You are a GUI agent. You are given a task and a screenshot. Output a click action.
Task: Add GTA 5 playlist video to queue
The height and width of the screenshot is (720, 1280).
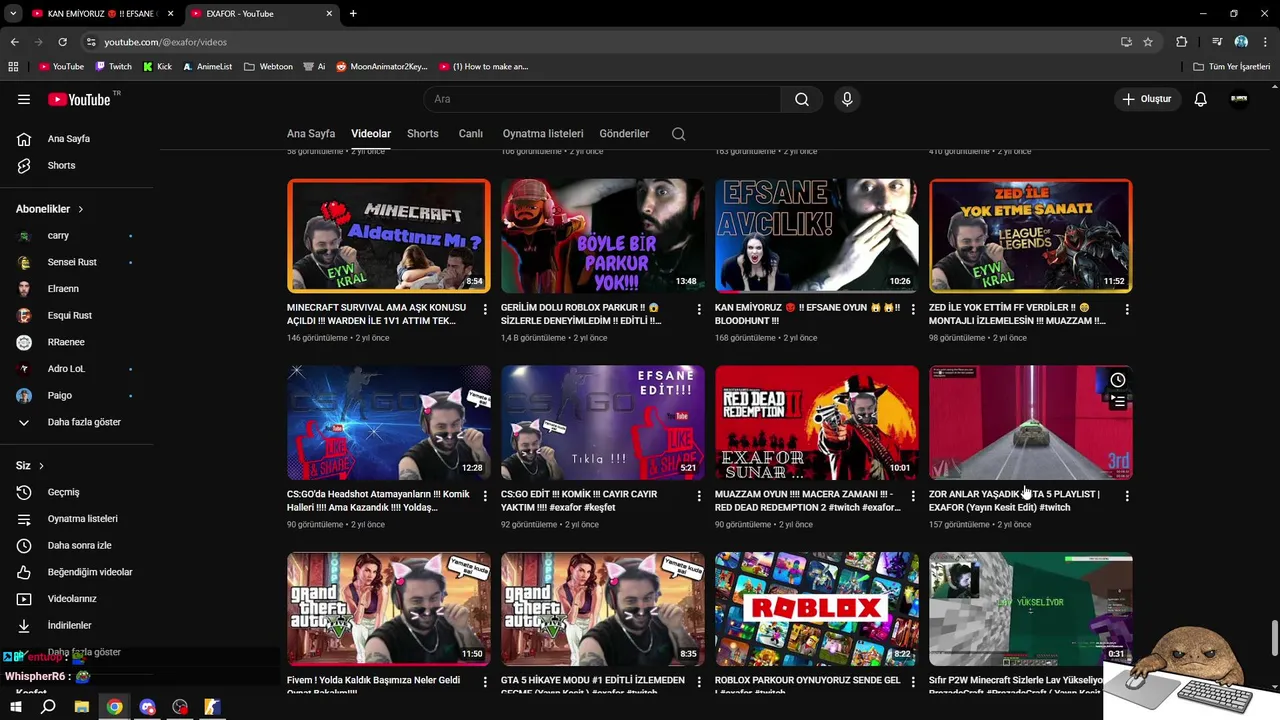(x=1118, y=402)
